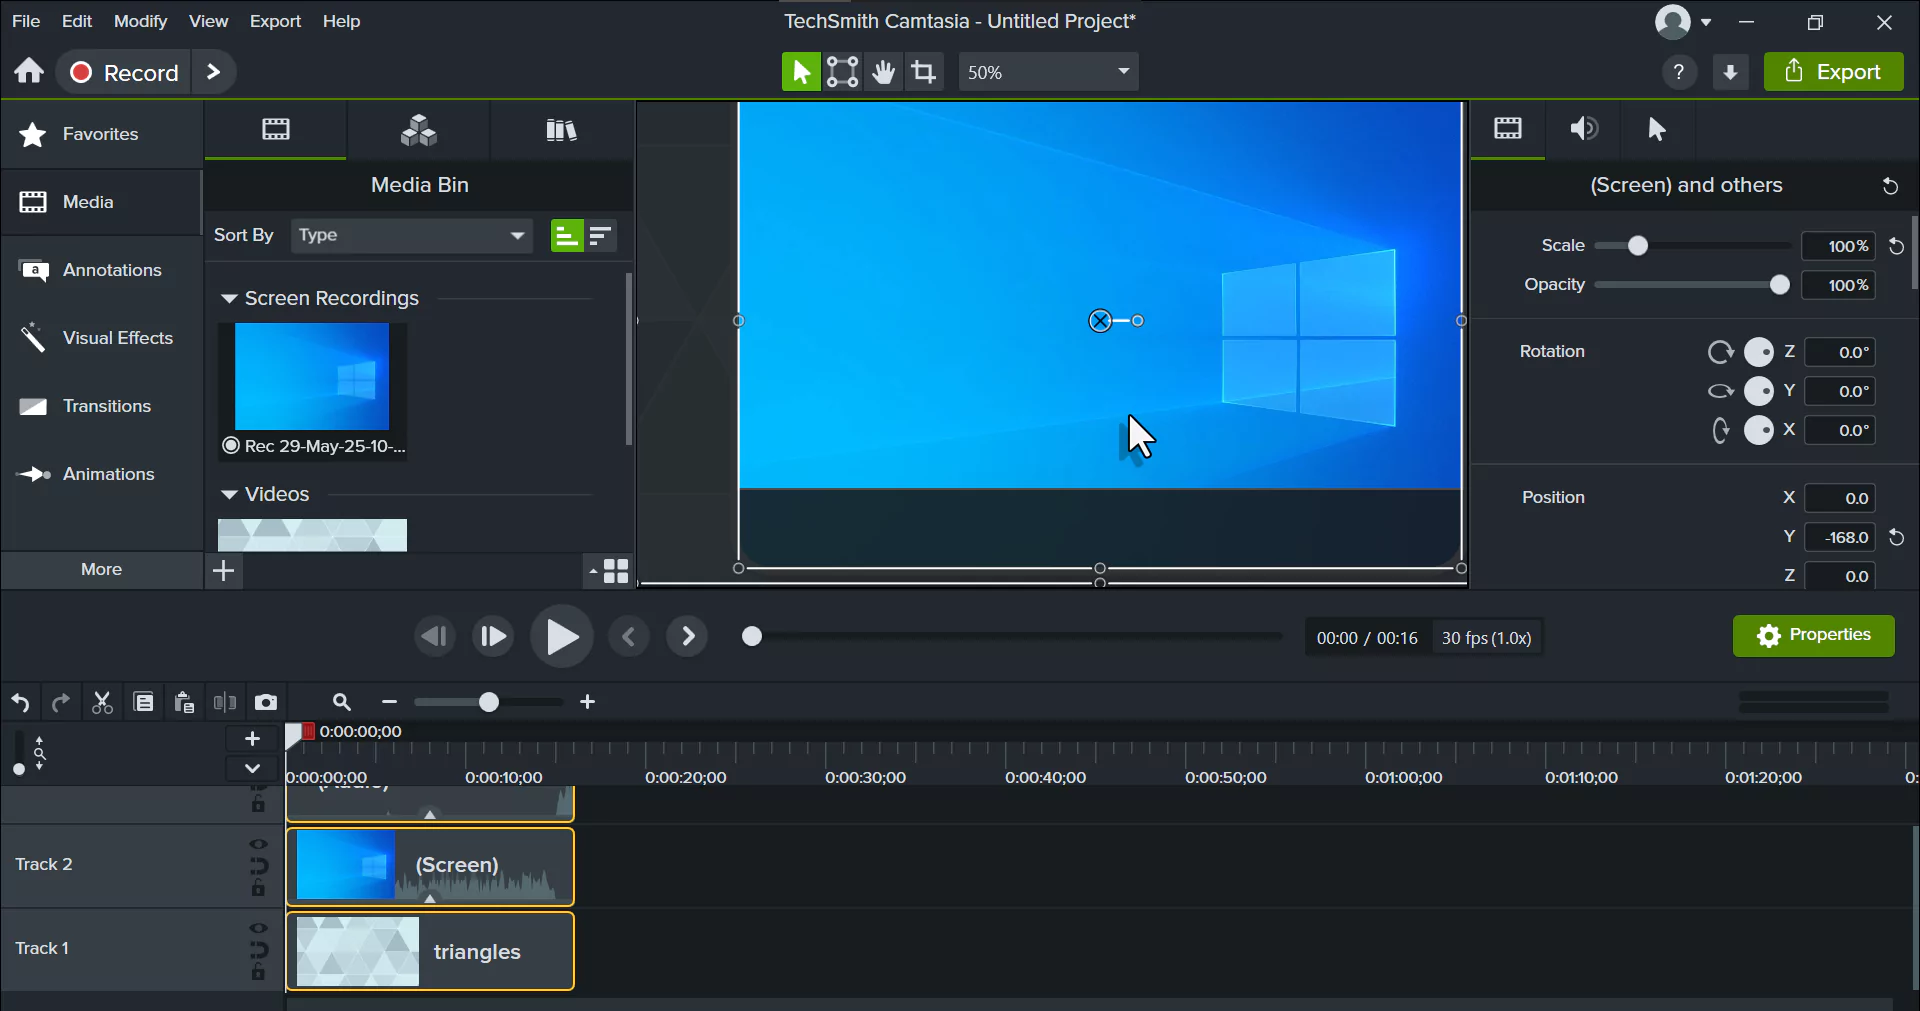This screenshot has height=1011, width=1920.
Task: Click the playback scrubber bar
Action: click(x=1012, y=637)
